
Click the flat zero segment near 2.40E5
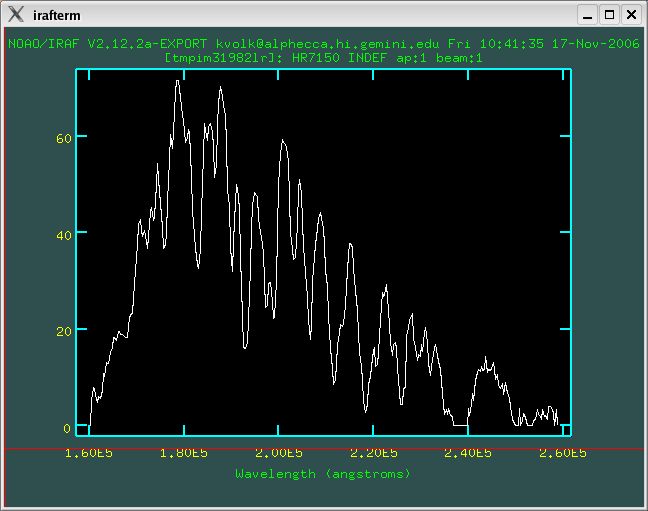[460, 425]
